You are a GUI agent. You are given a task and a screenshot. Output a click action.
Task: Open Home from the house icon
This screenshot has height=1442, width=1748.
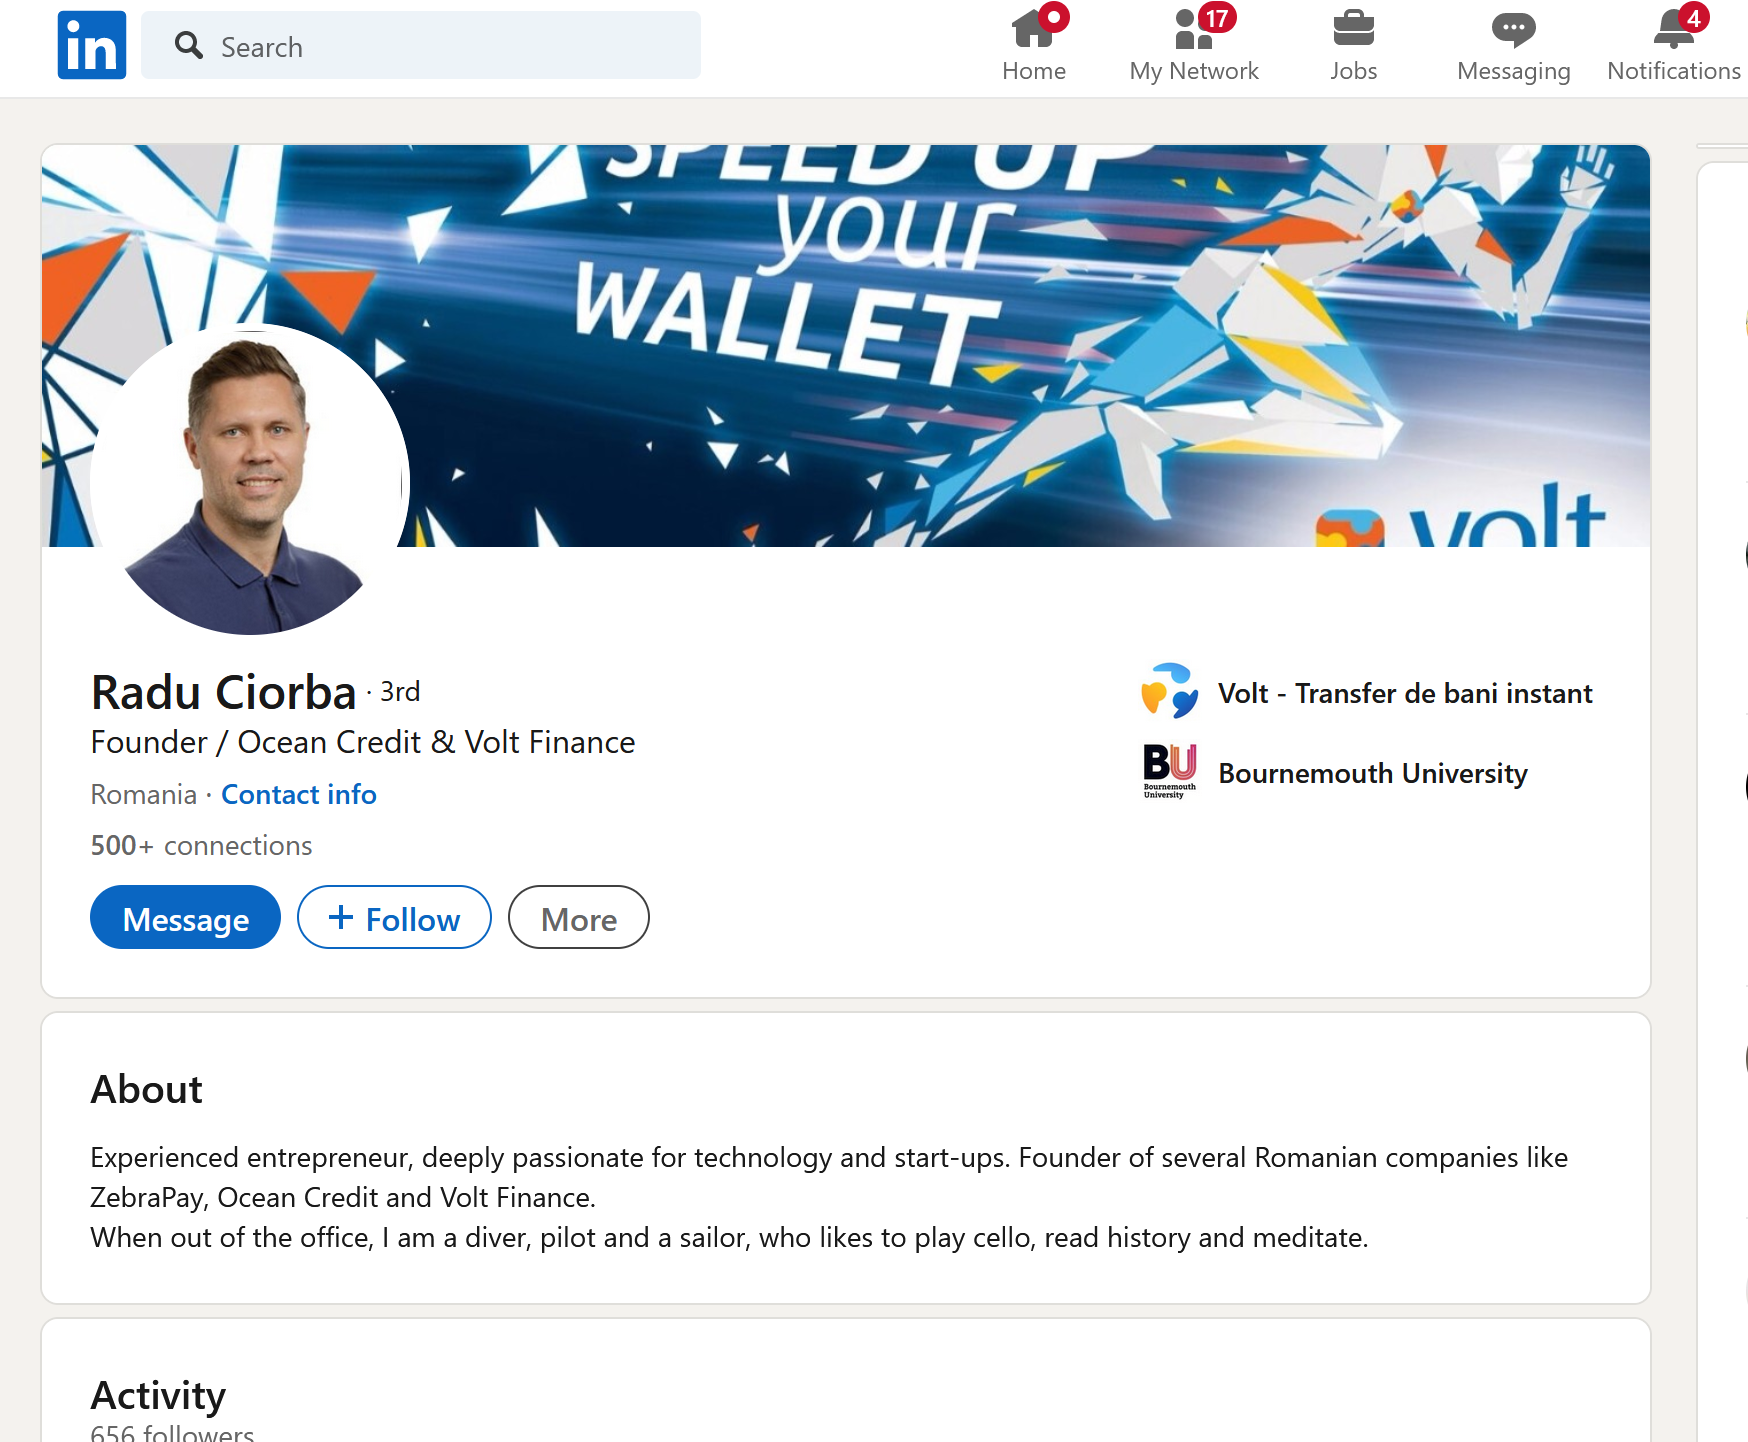(x=1034, y=28)
